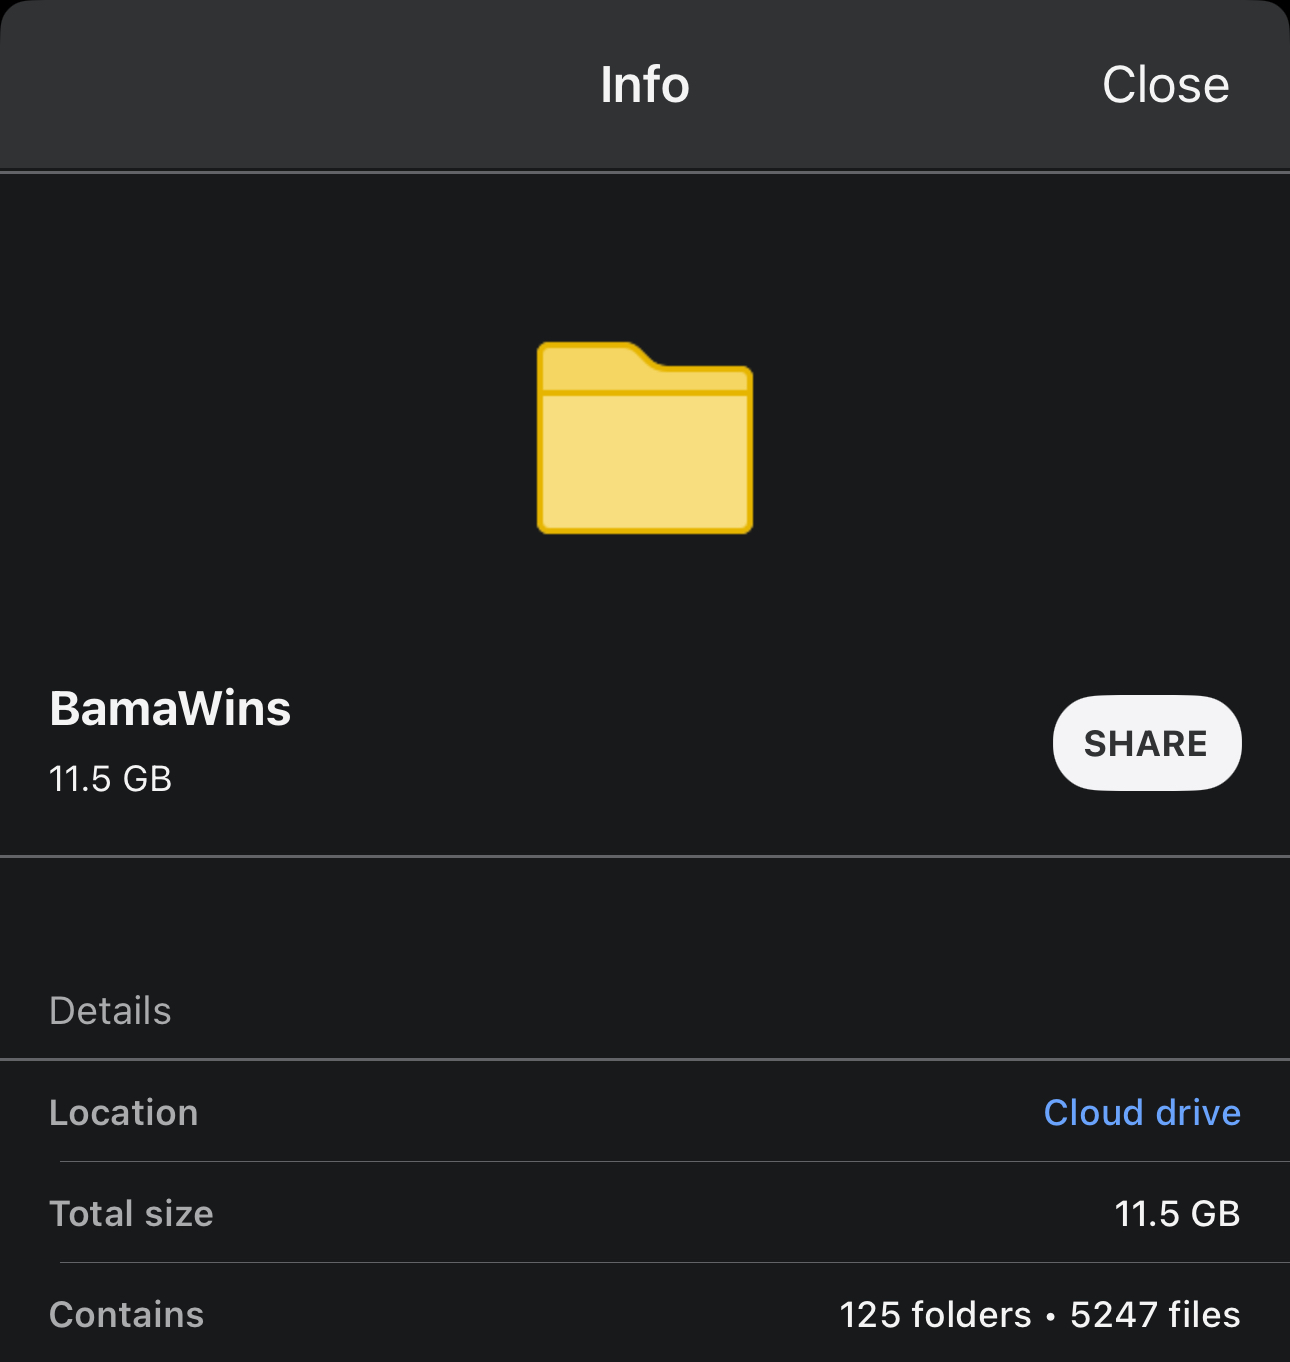Click the word "drive" in Cloud drive
The width and height of the screenshot is (1290, 1362).
tap(1198, 1112)
